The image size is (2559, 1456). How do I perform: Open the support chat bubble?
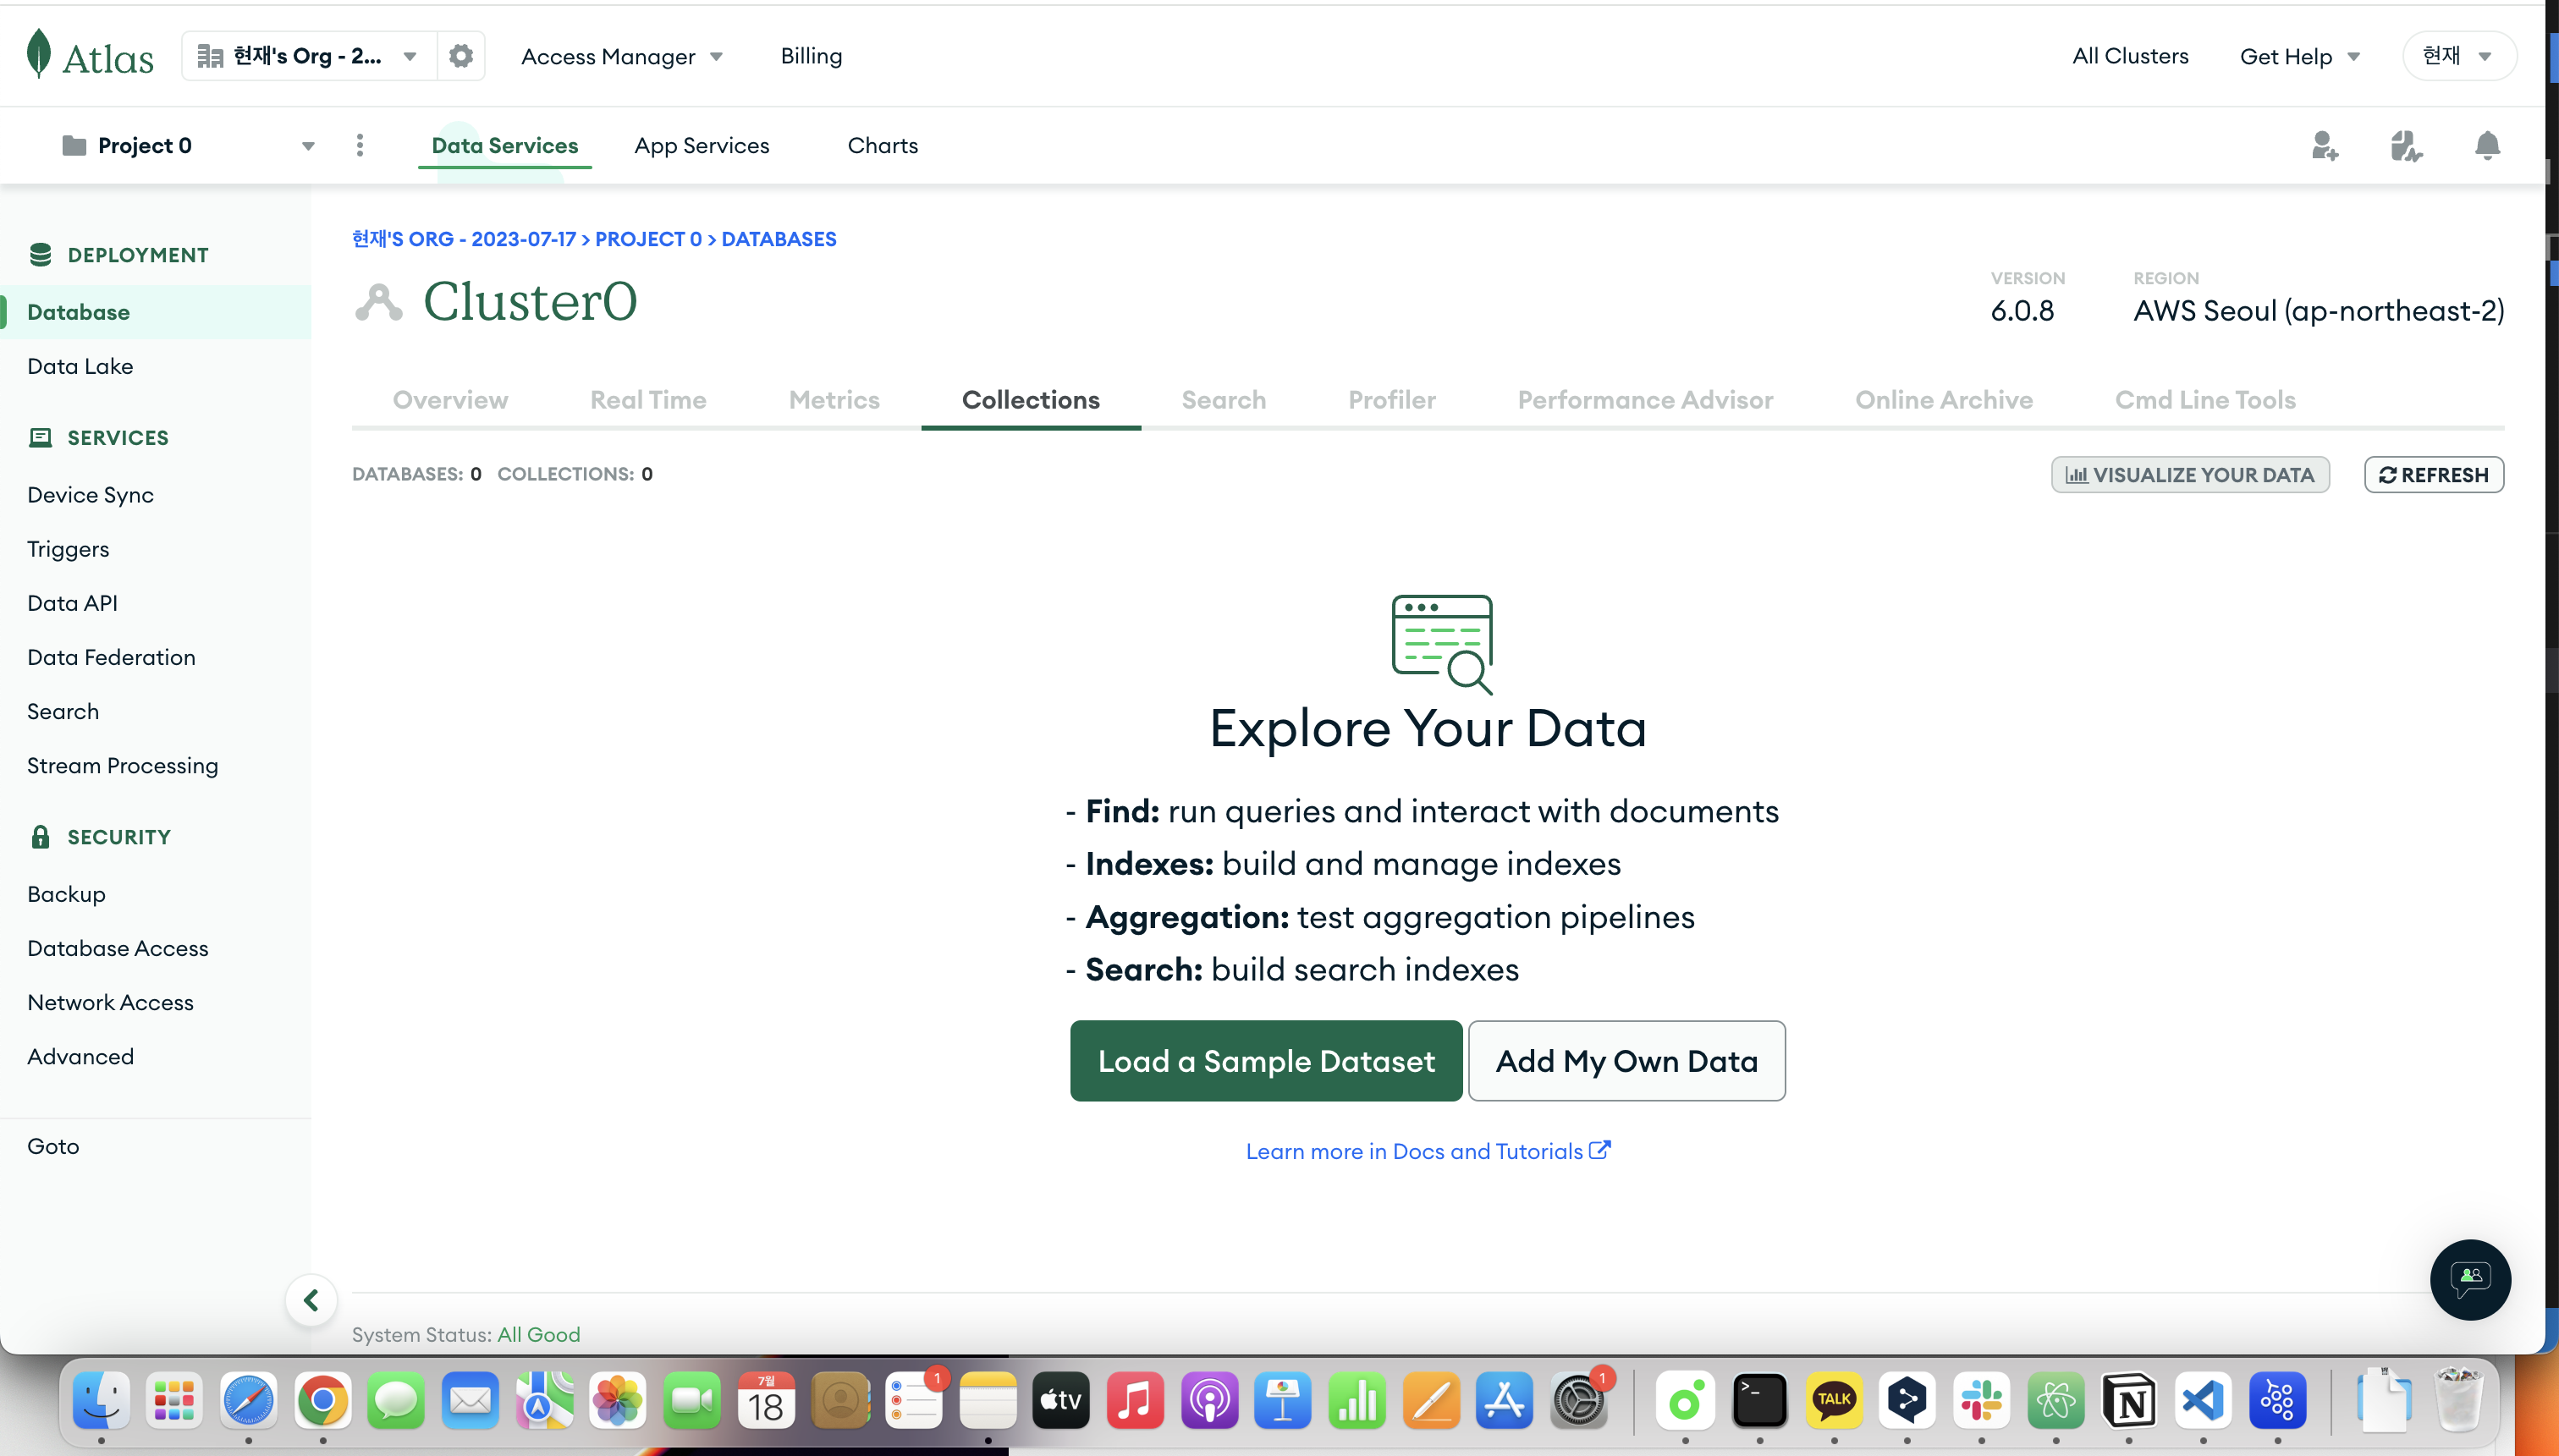tap(2470, 1279)
